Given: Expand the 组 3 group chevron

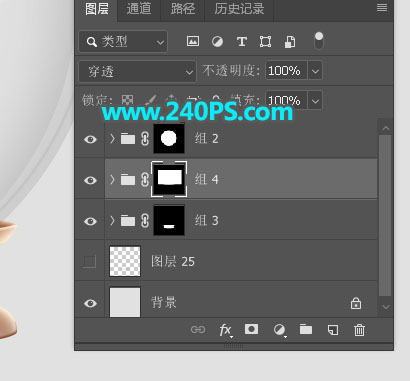Looking at the screenshot, I should (x=112, y=220).
